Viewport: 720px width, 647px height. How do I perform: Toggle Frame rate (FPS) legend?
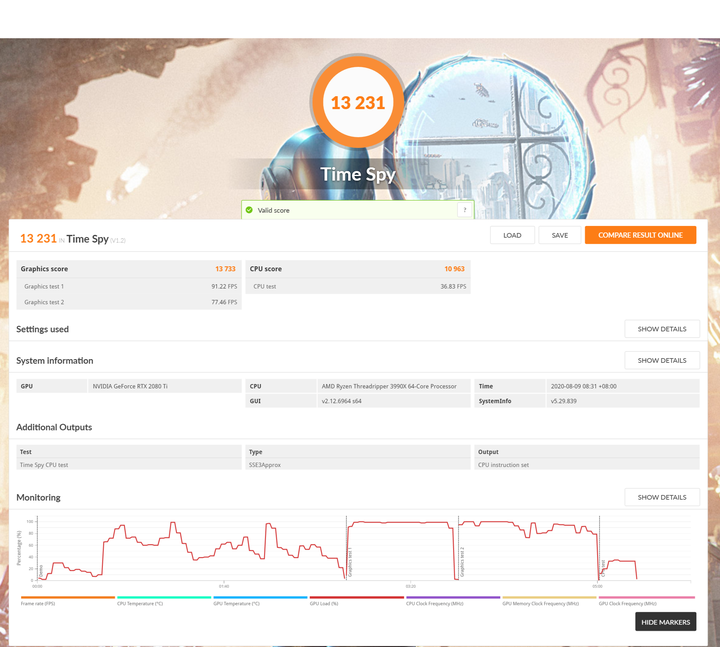(x=68, y=601)
